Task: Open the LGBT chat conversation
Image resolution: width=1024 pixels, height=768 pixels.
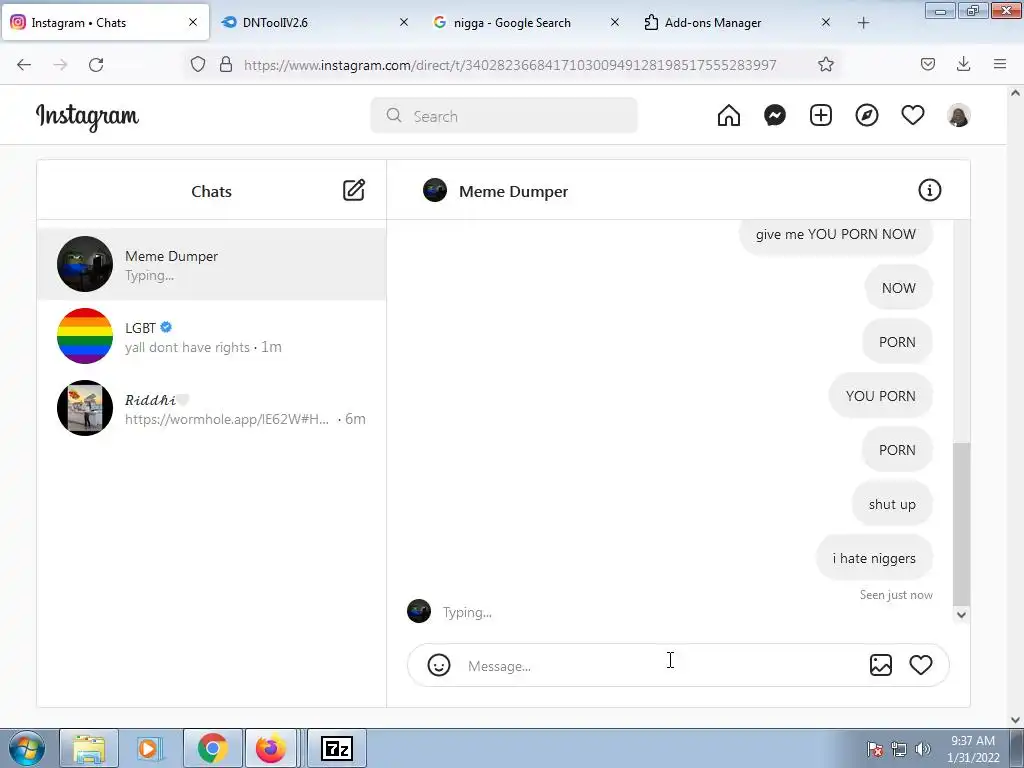Action: point(212,336)
